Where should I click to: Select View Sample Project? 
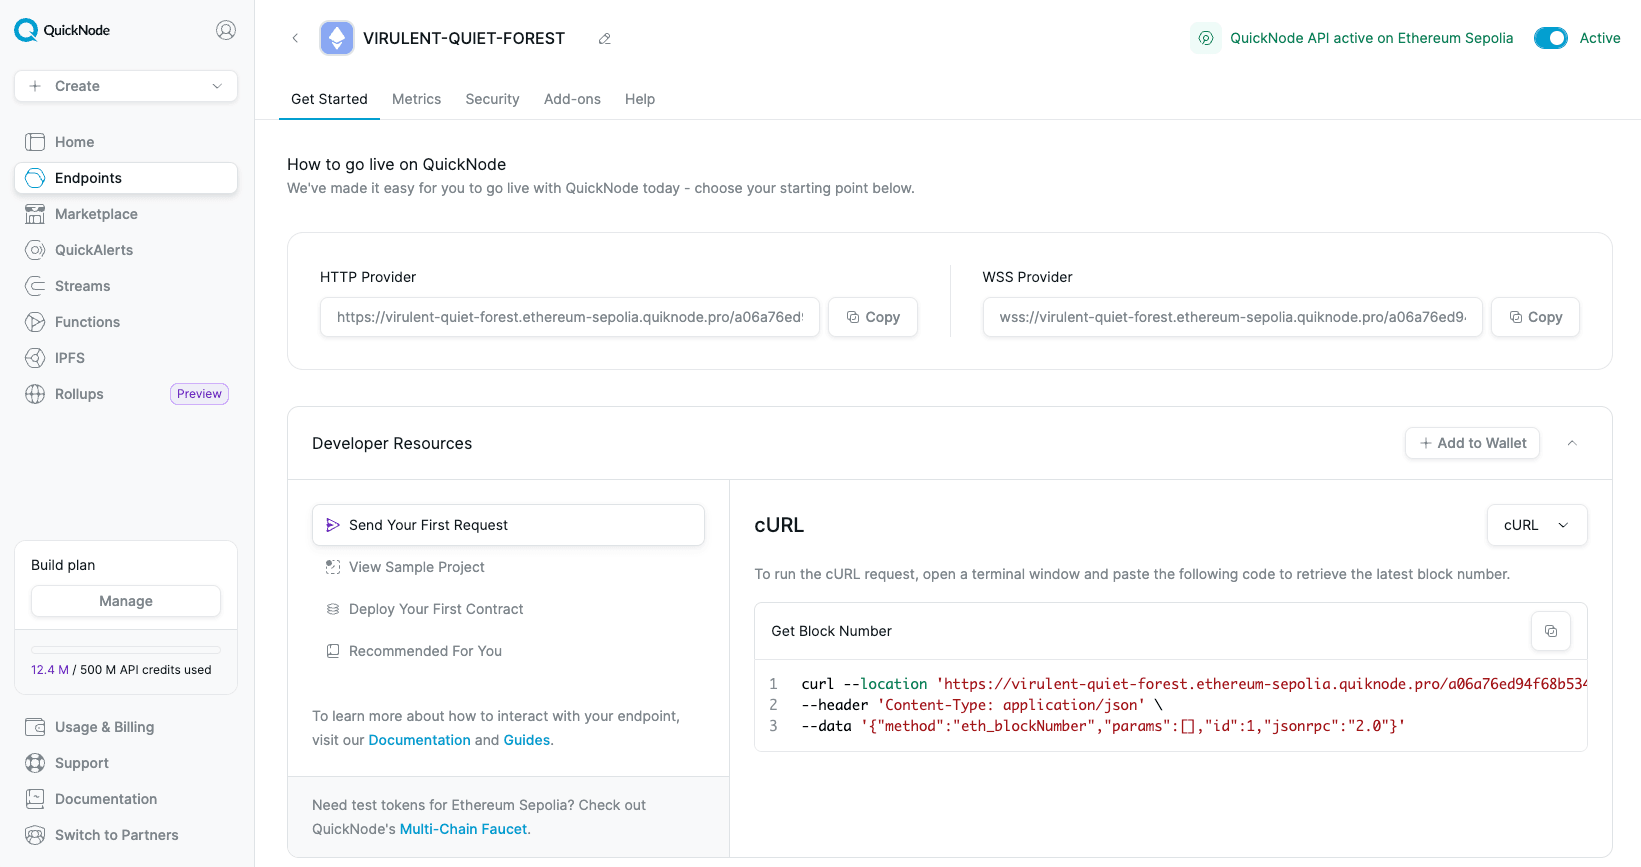(x=508, y=567)
